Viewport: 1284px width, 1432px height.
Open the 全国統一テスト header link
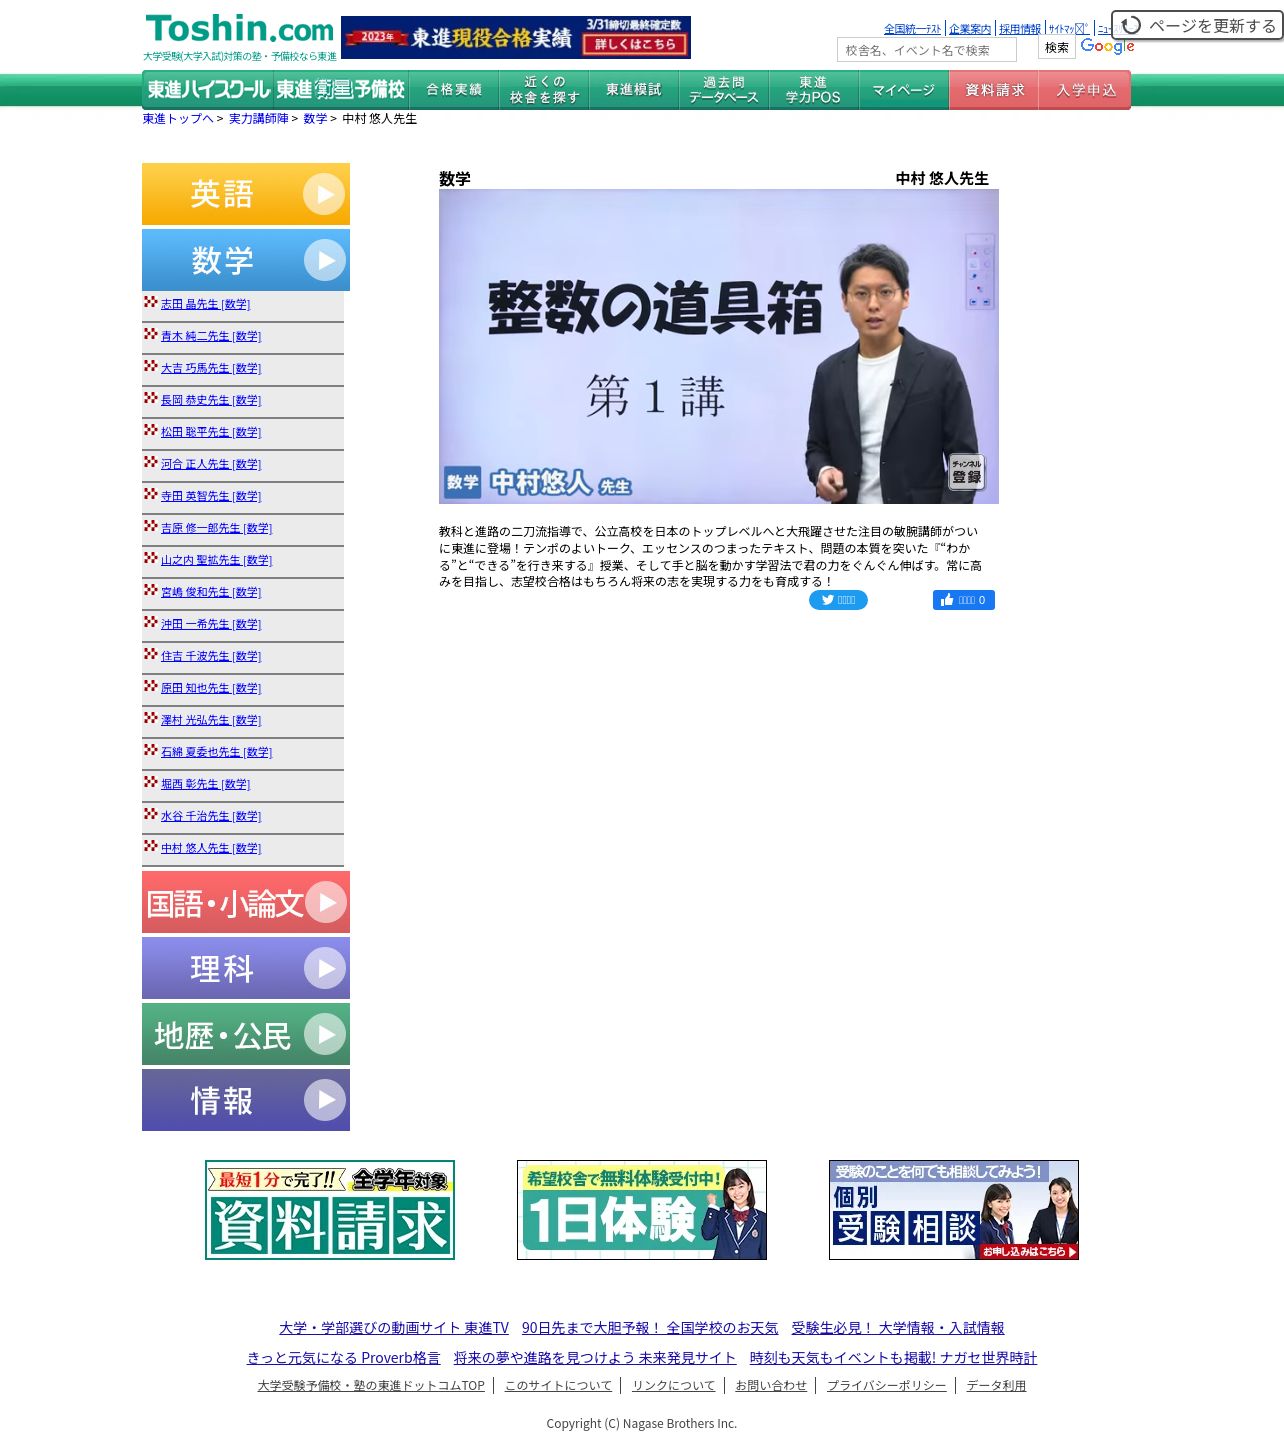point(912,29)
